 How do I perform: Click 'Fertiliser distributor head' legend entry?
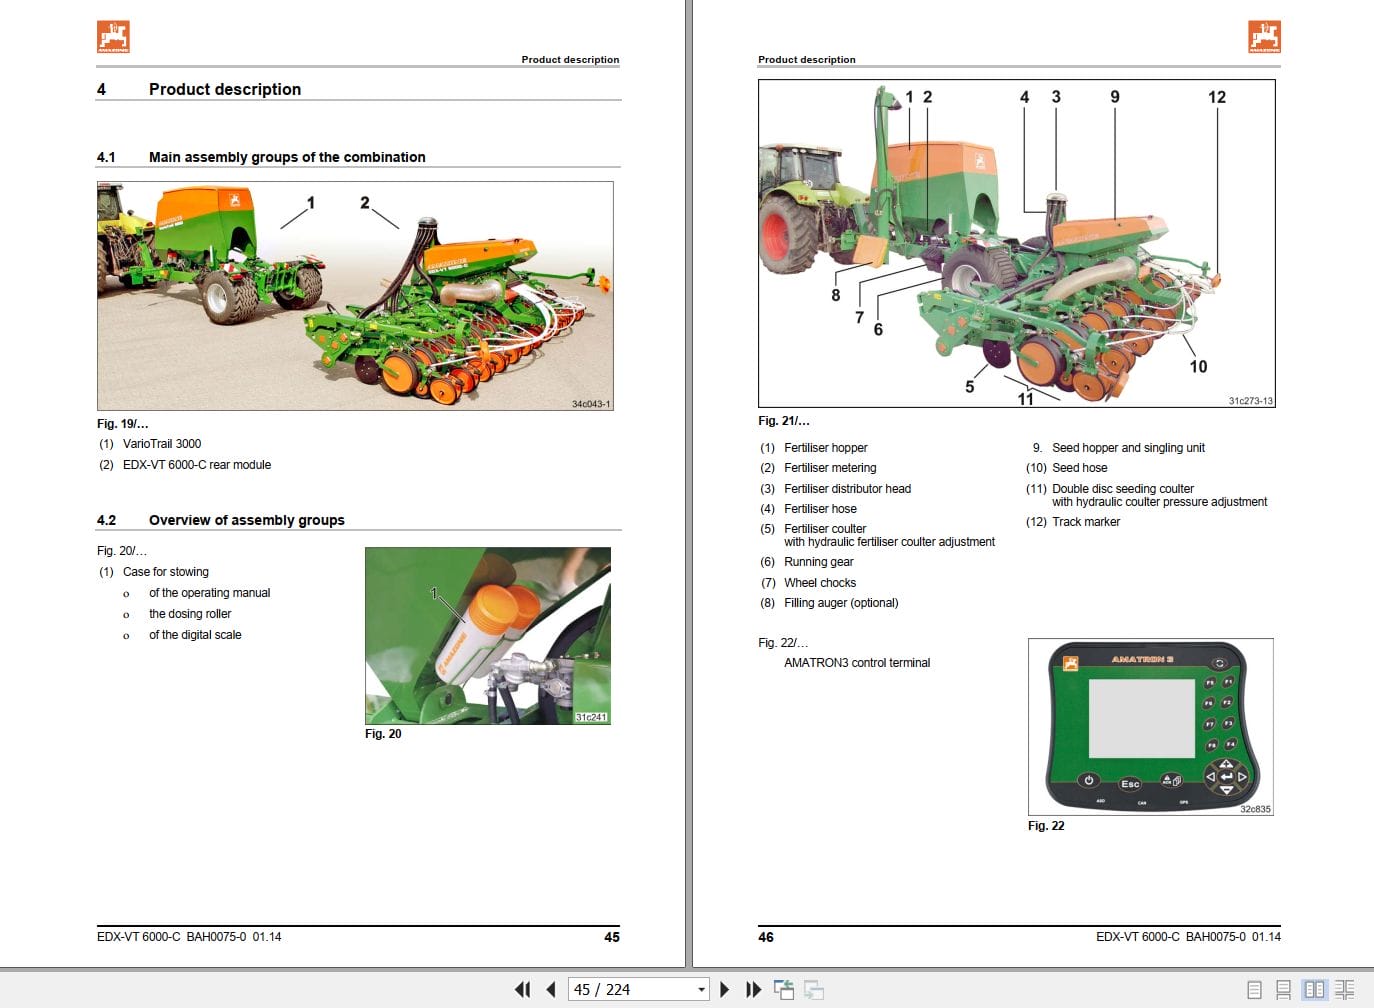tap(848, 489)
